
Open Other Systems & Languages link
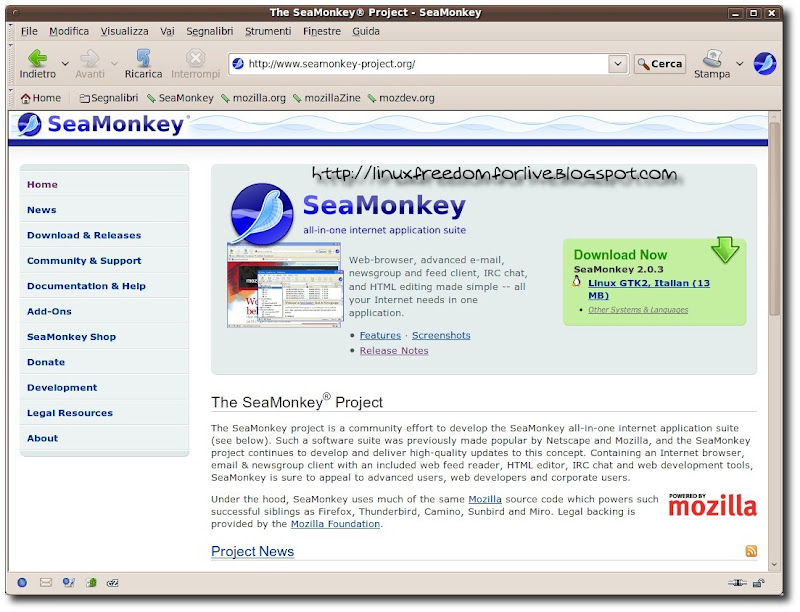point(638,310)
